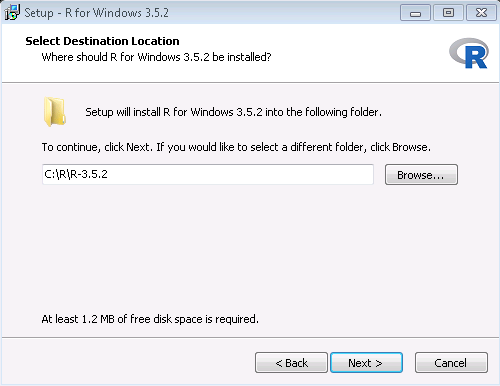This screenshot has height=386, width=500.
Task: Cancel the R installation
Action: pyautogui.click(x=451, y=362)
